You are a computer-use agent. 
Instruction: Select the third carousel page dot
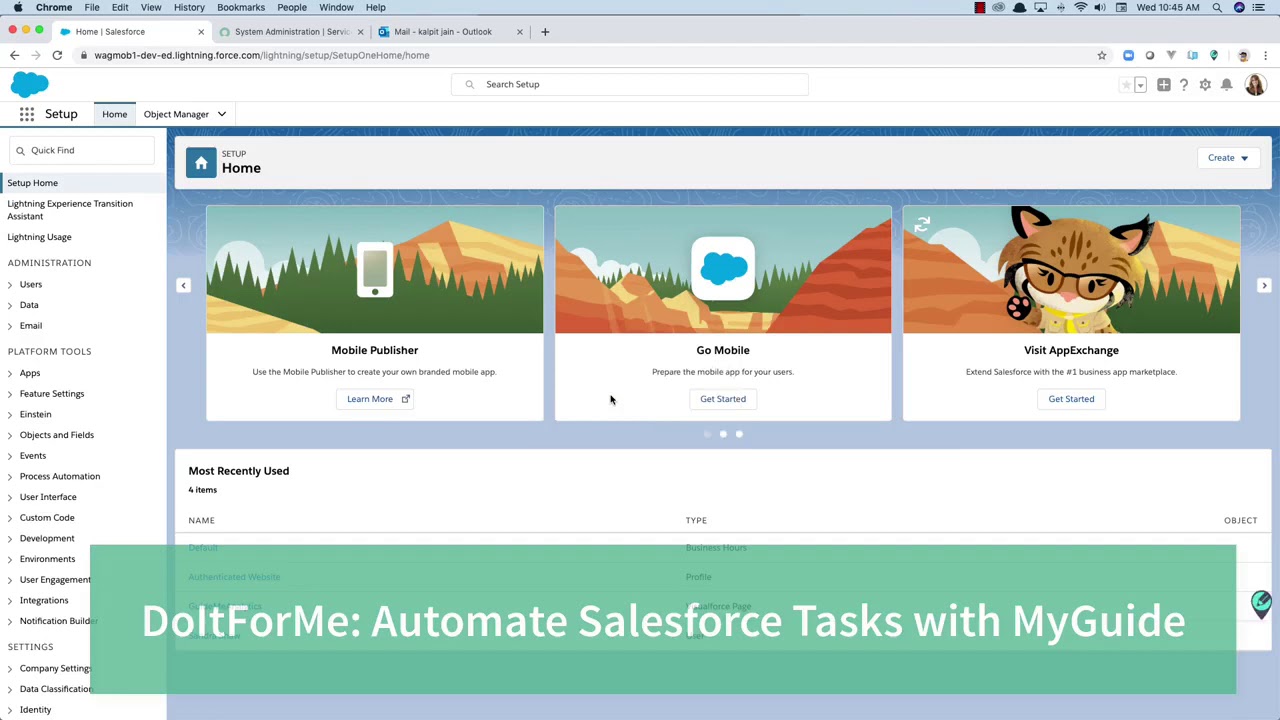coord(739,434)
